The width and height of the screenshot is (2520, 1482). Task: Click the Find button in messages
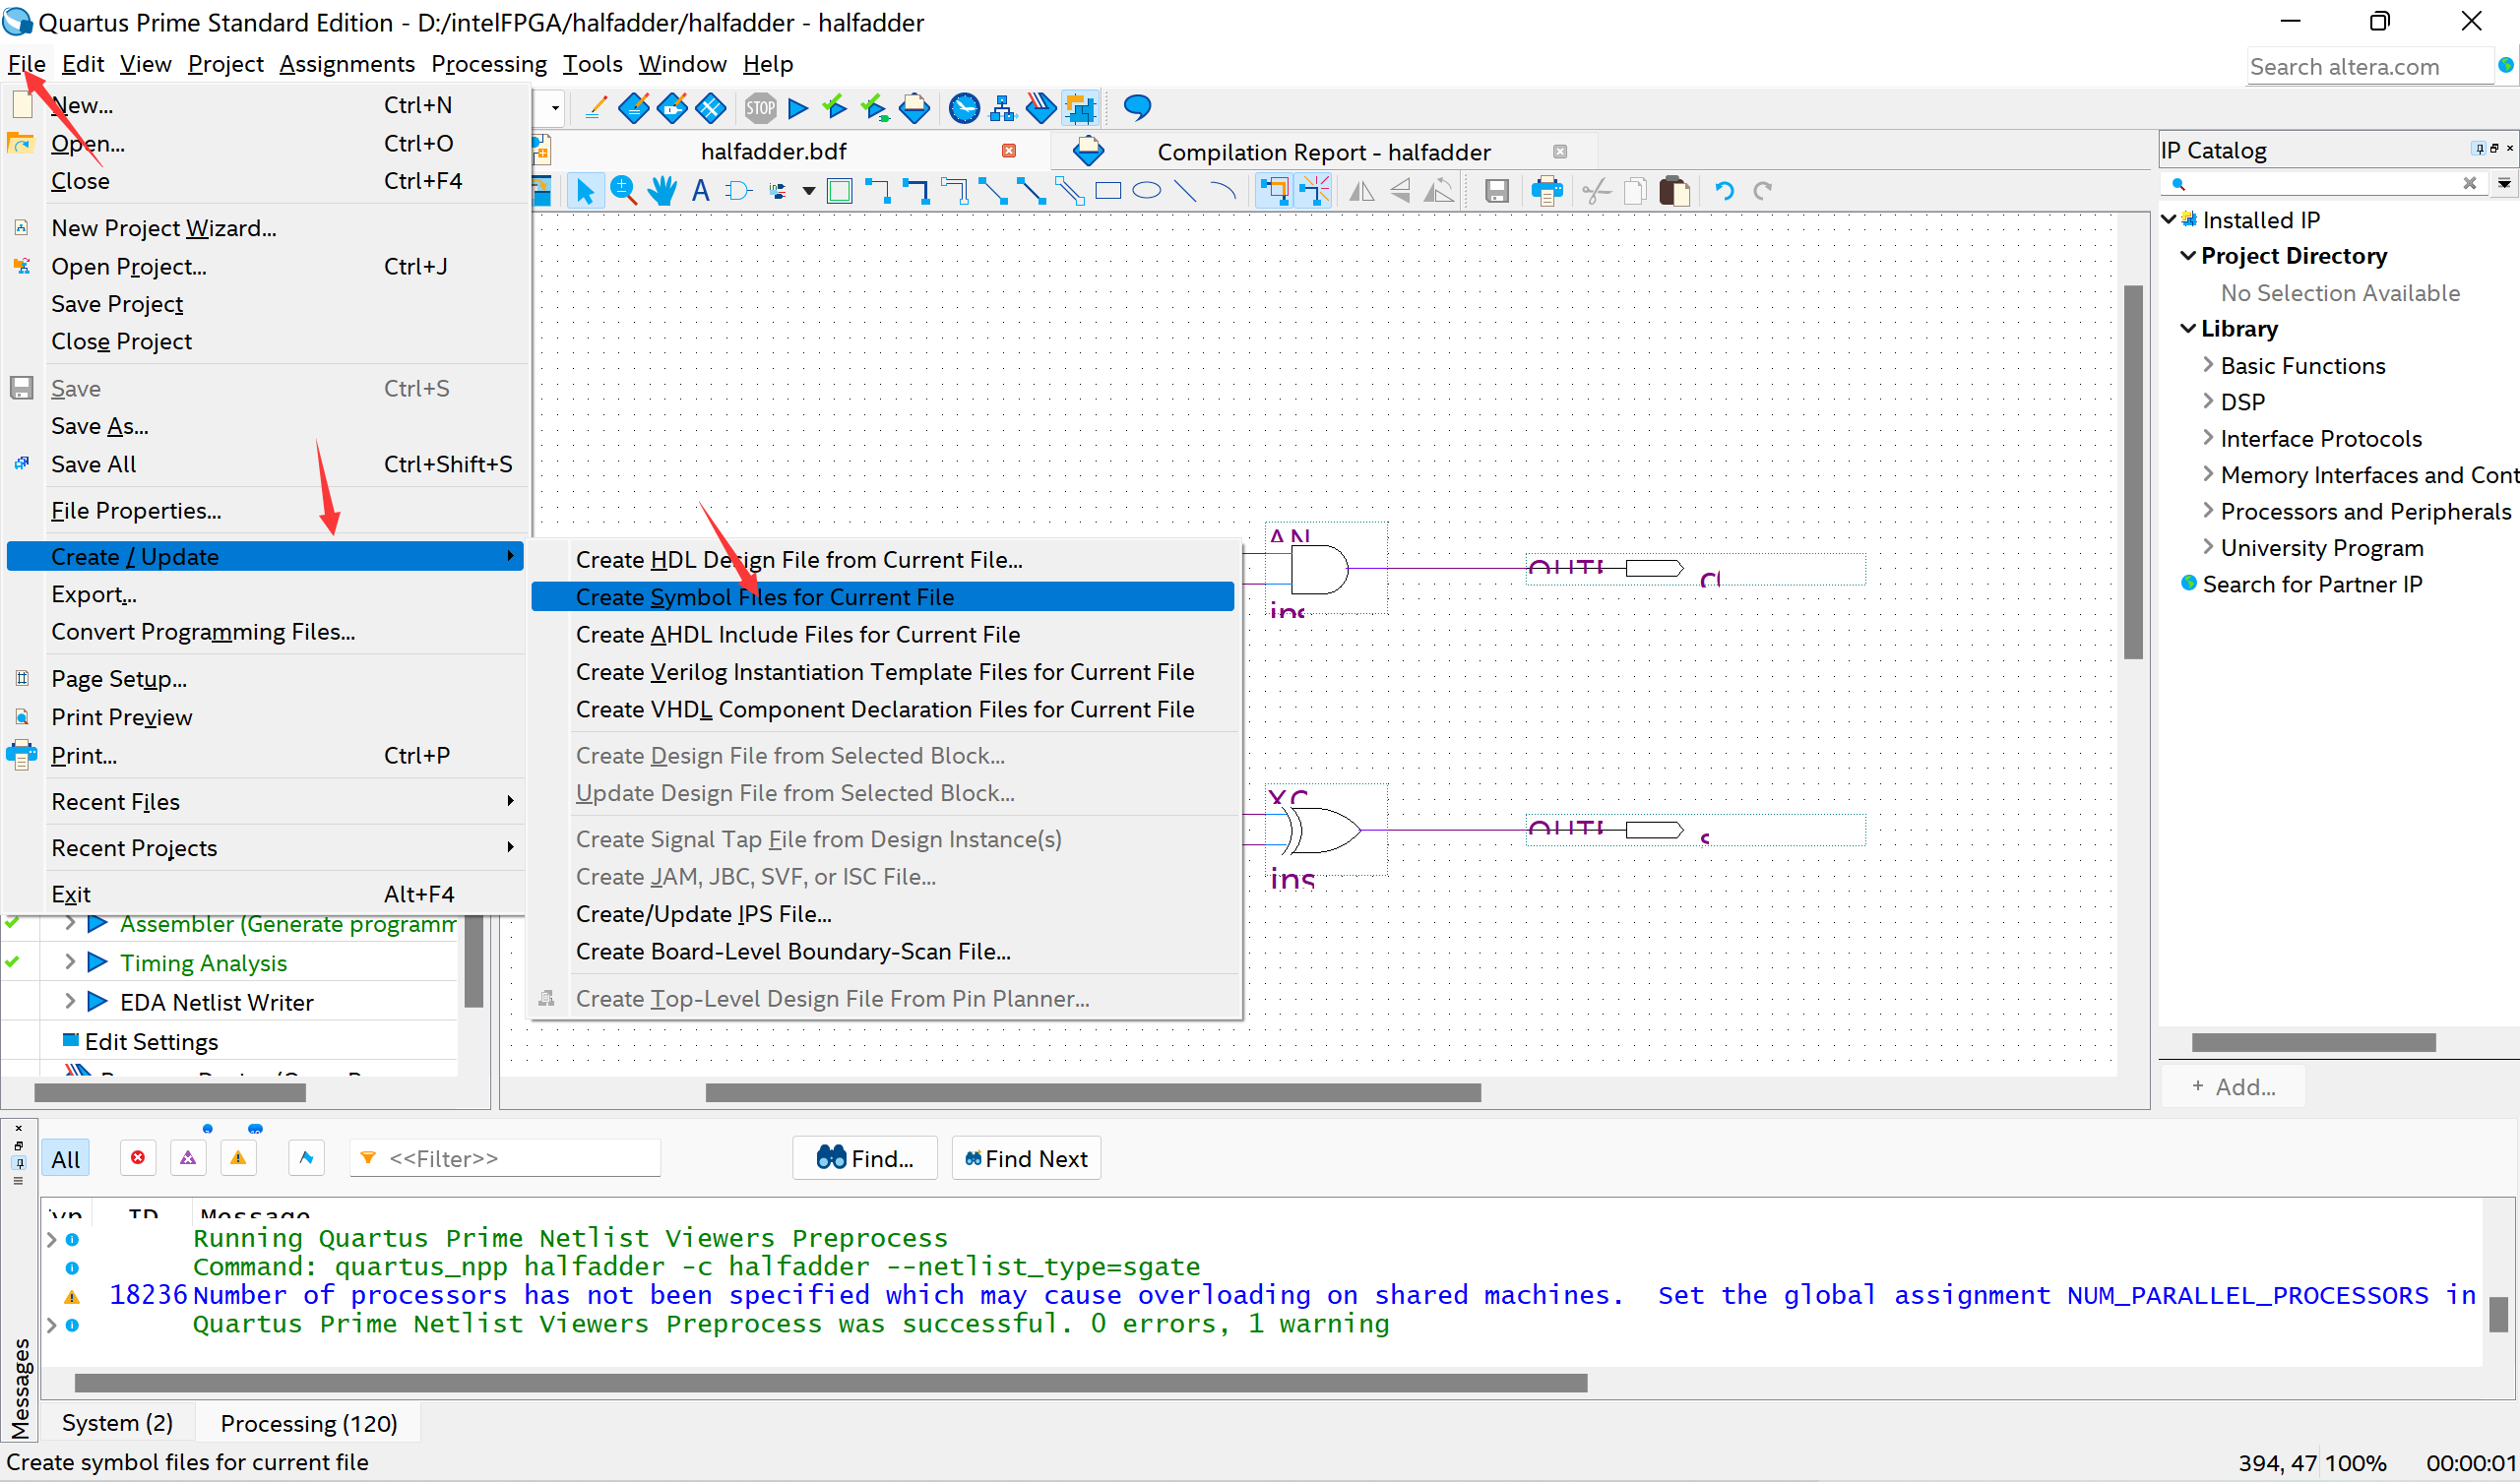click(x=864, y=1159)
